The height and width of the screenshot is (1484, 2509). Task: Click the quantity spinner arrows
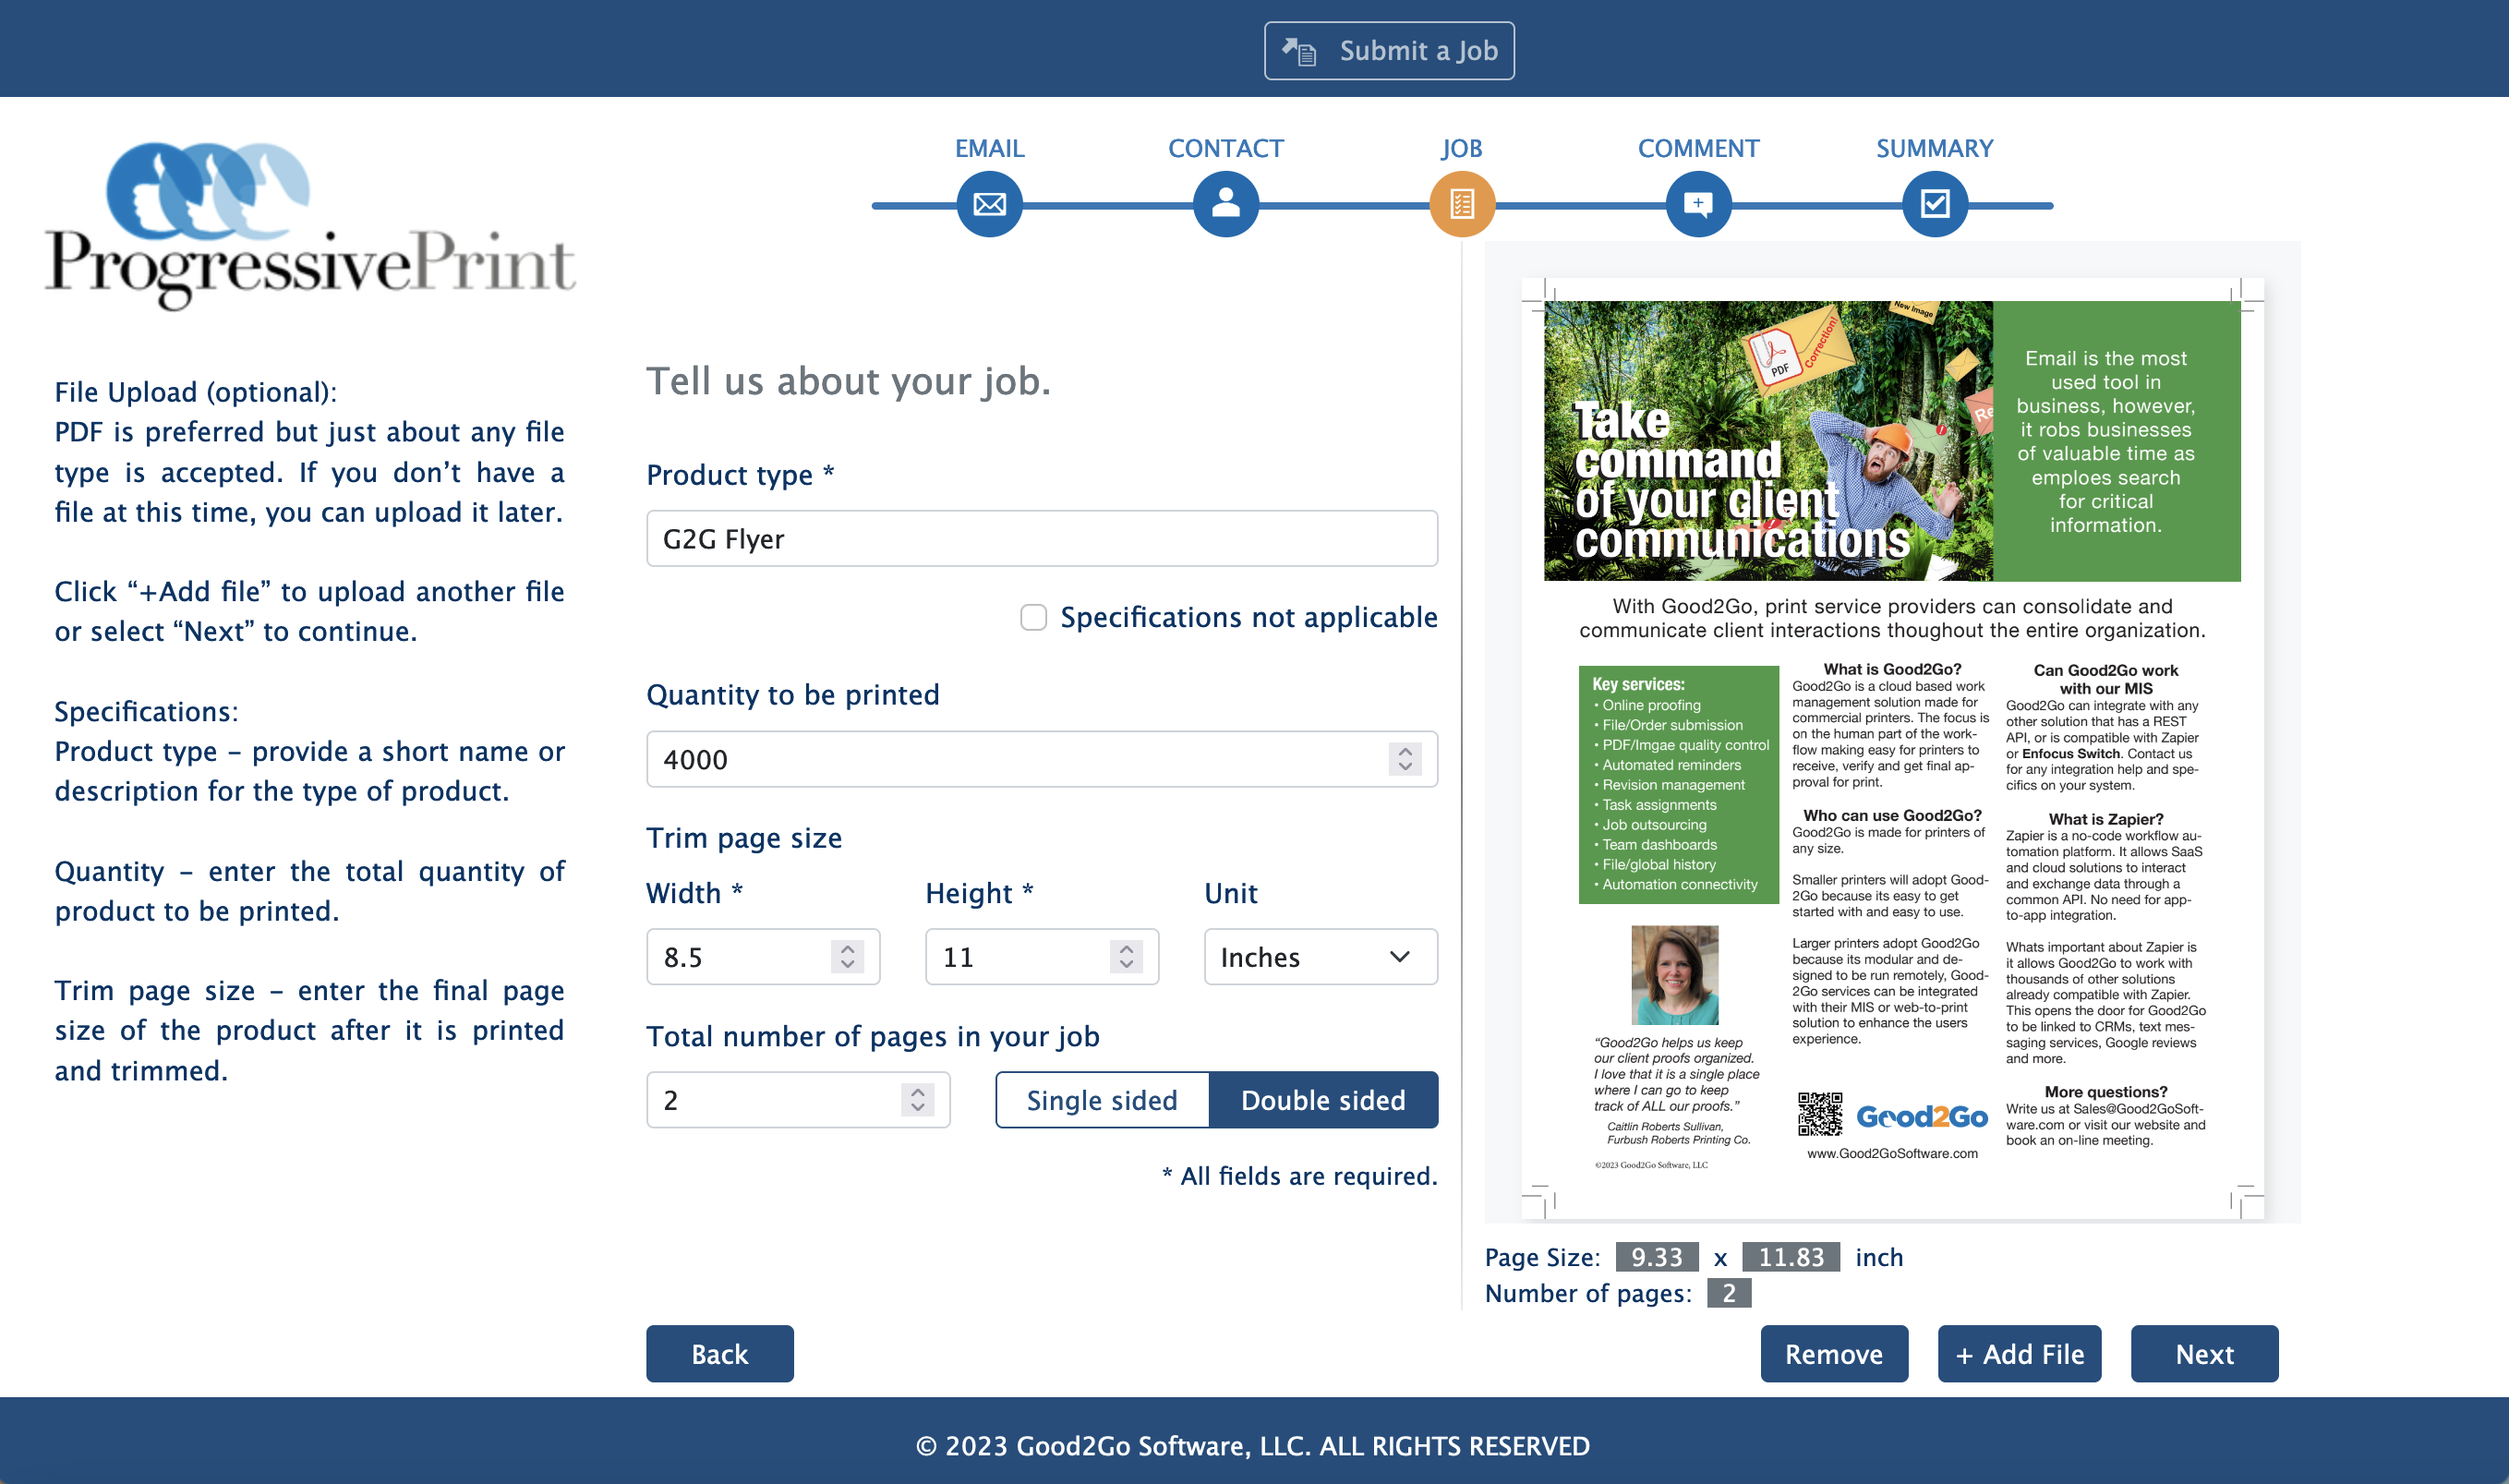[1404, 759]
